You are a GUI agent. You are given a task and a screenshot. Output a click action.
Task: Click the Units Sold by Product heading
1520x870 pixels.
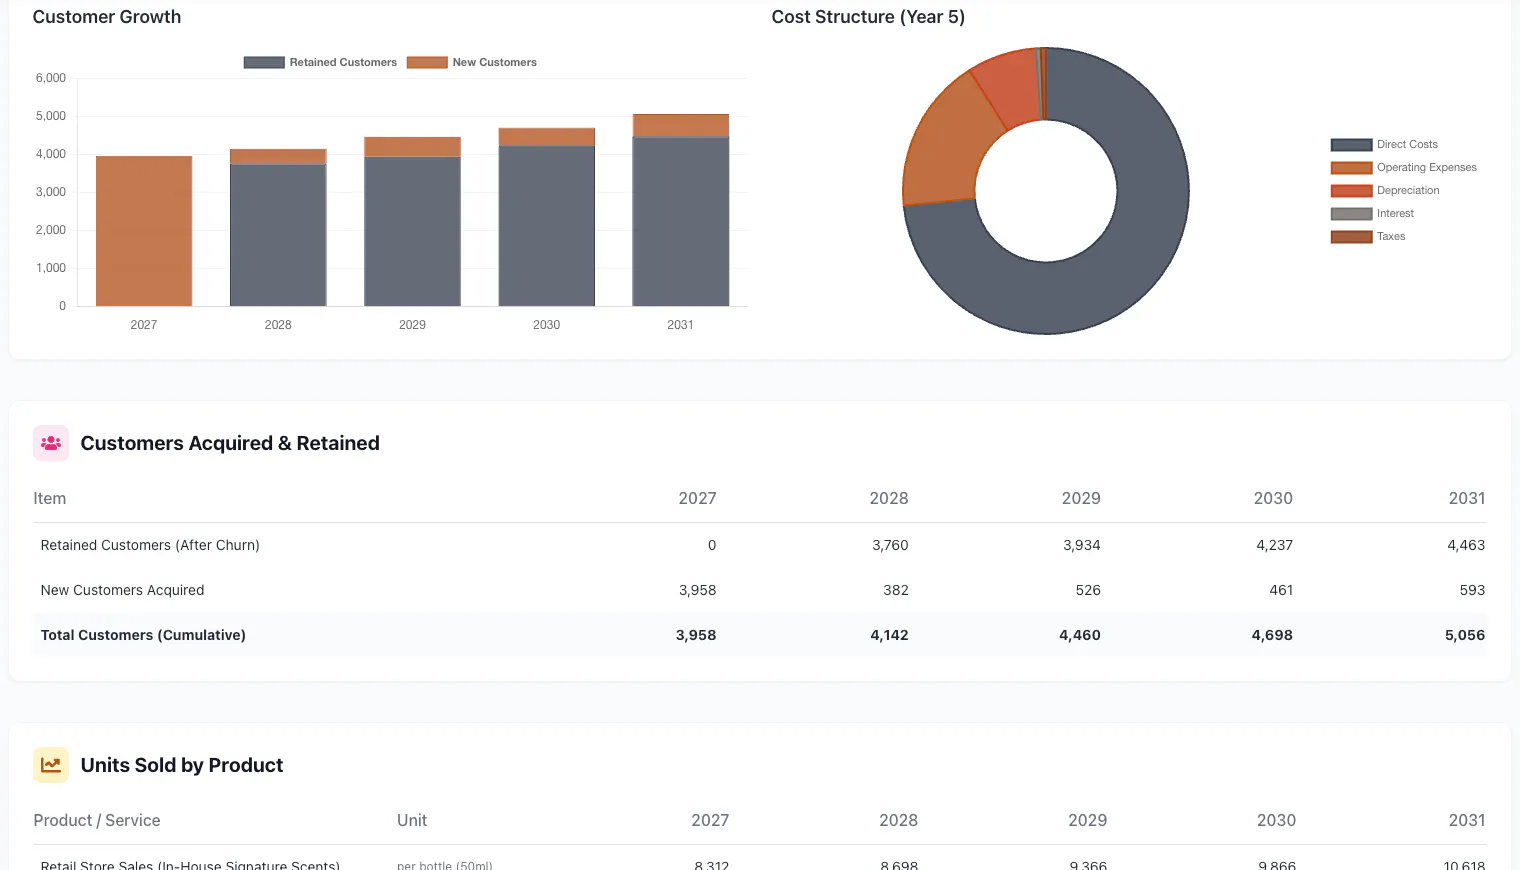point(182,765)
